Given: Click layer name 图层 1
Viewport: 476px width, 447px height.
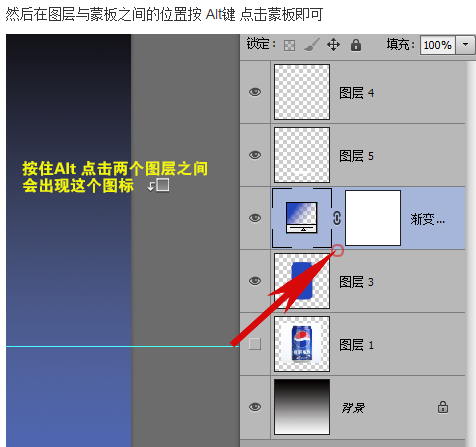Looking at the screenshot, I should coord(356,345).
